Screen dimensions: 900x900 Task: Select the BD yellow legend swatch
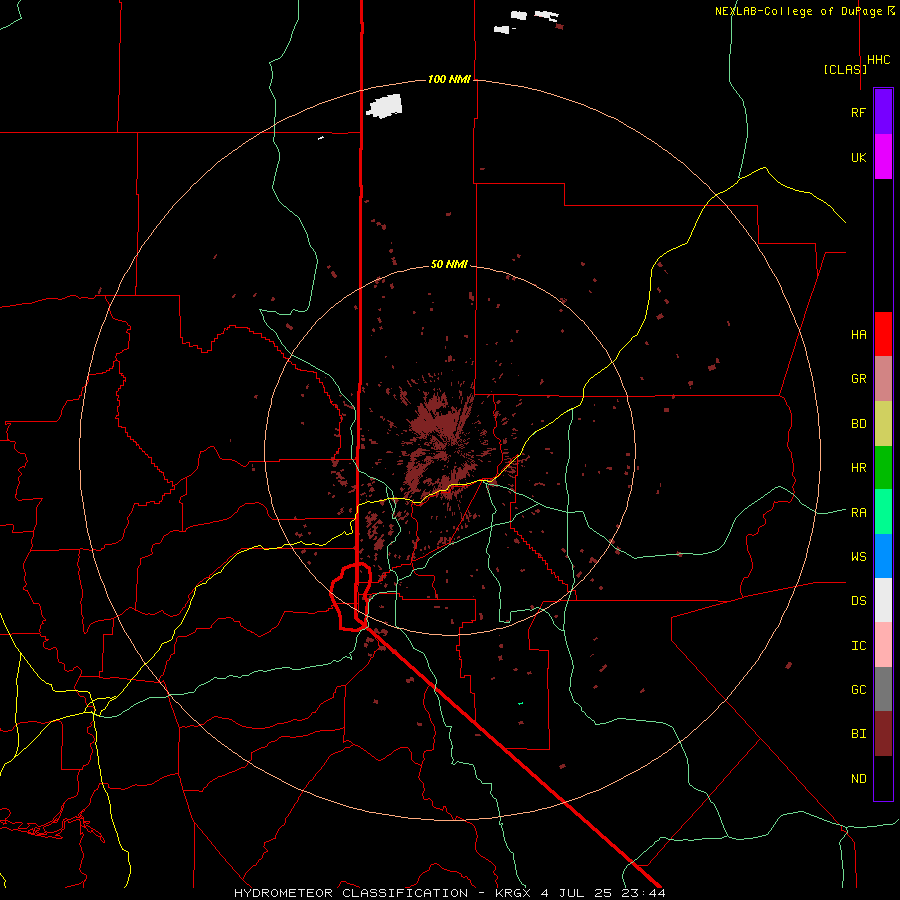point(883,423)
